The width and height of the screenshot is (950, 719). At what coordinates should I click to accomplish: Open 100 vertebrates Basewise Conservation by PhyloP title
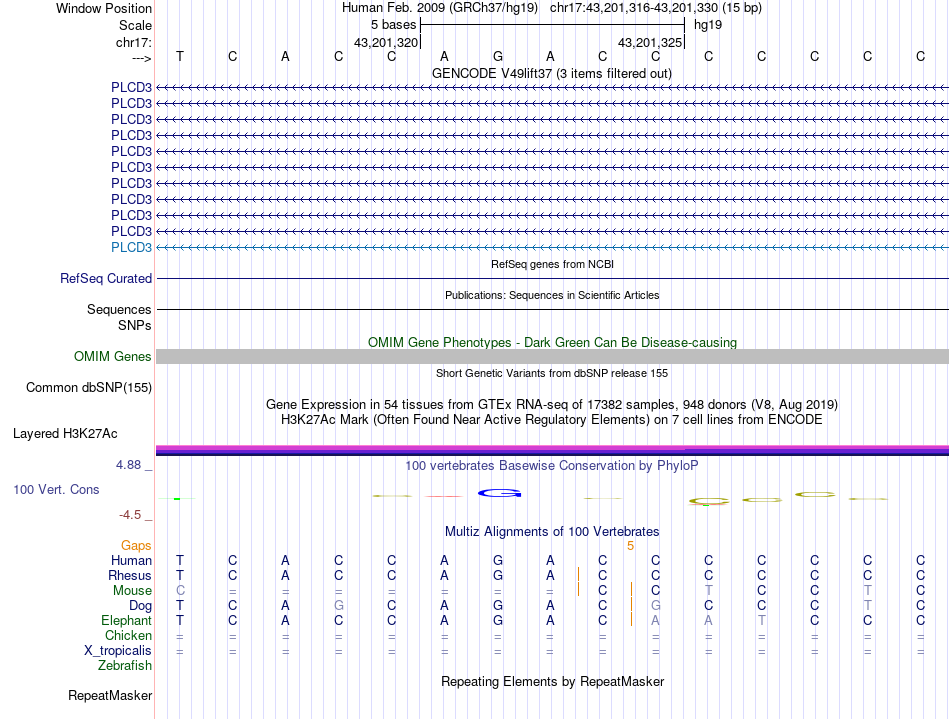coord(552,465)
